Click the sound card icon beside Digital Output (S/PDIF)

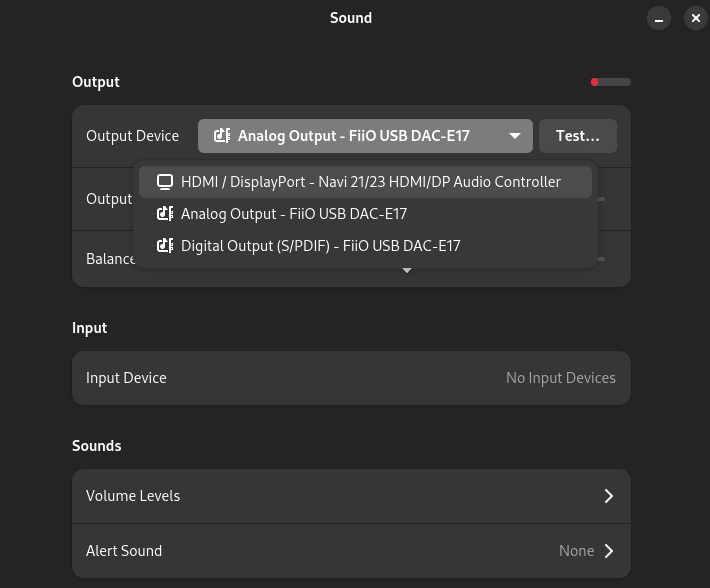pos(165,246)
